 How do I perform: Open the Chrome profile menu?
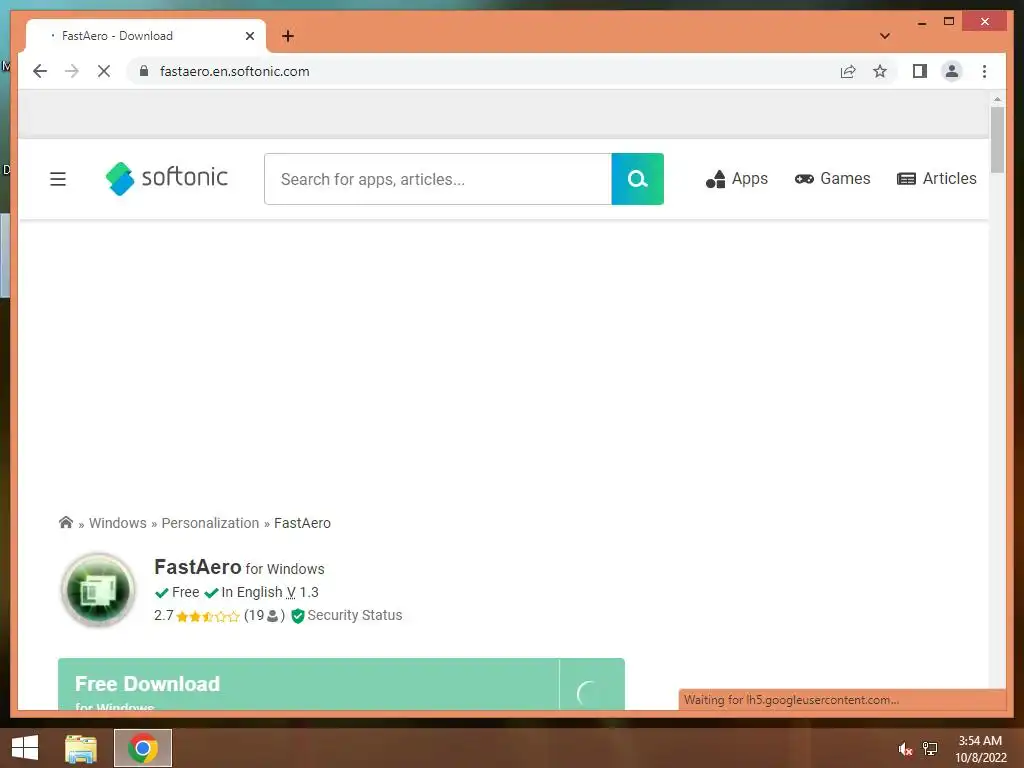point(952,71)
